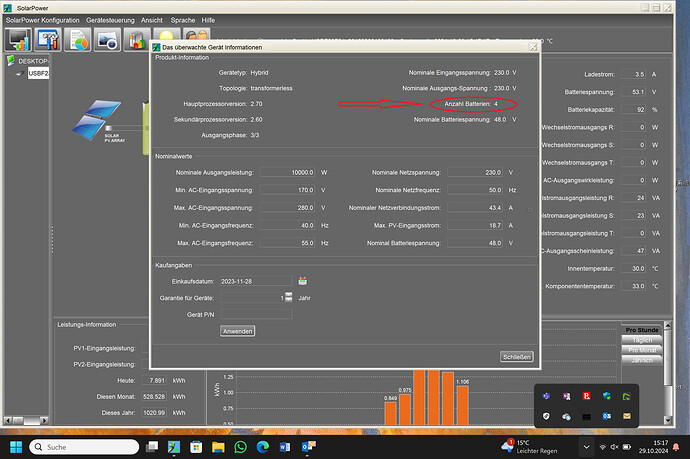
Task: Click the Einkaufsdatum date field
Action: coord(256,281)
